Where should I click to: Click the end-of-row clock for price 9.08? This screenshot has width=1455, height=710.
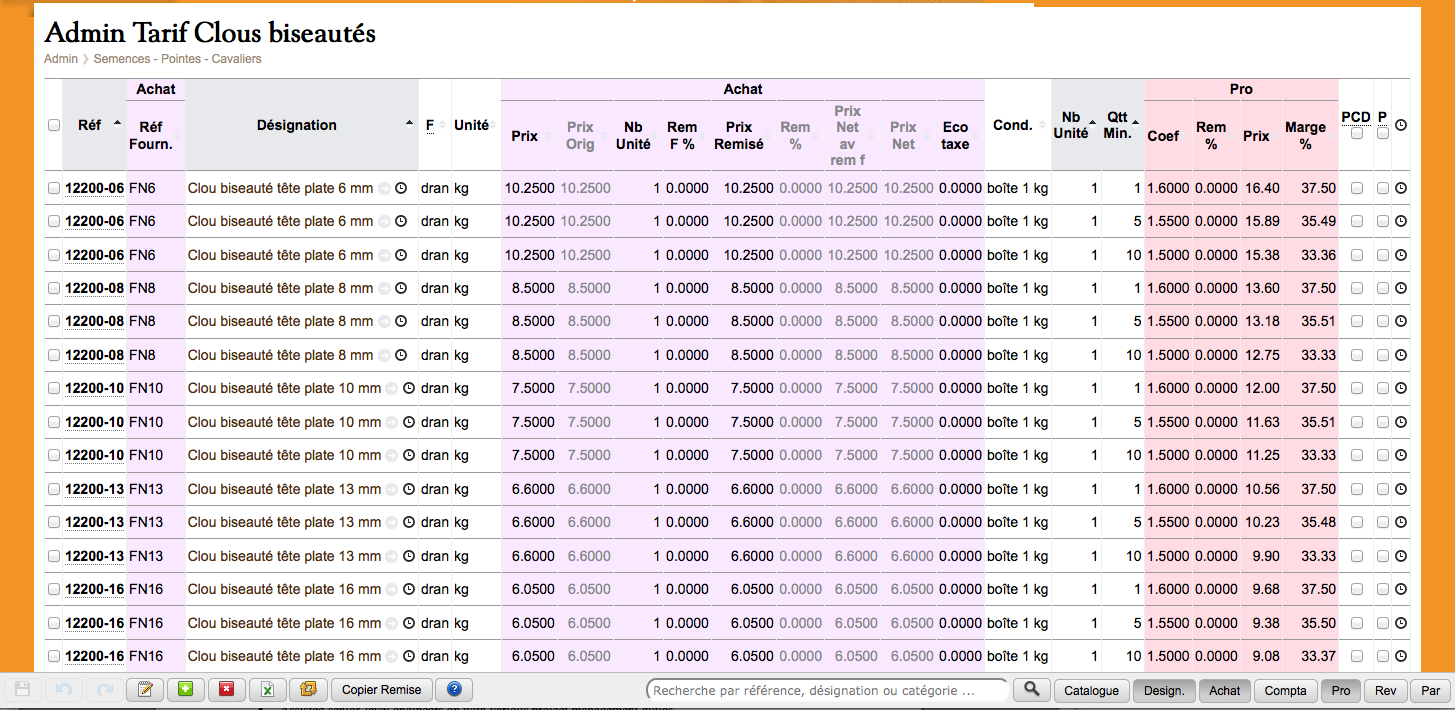1401,656
